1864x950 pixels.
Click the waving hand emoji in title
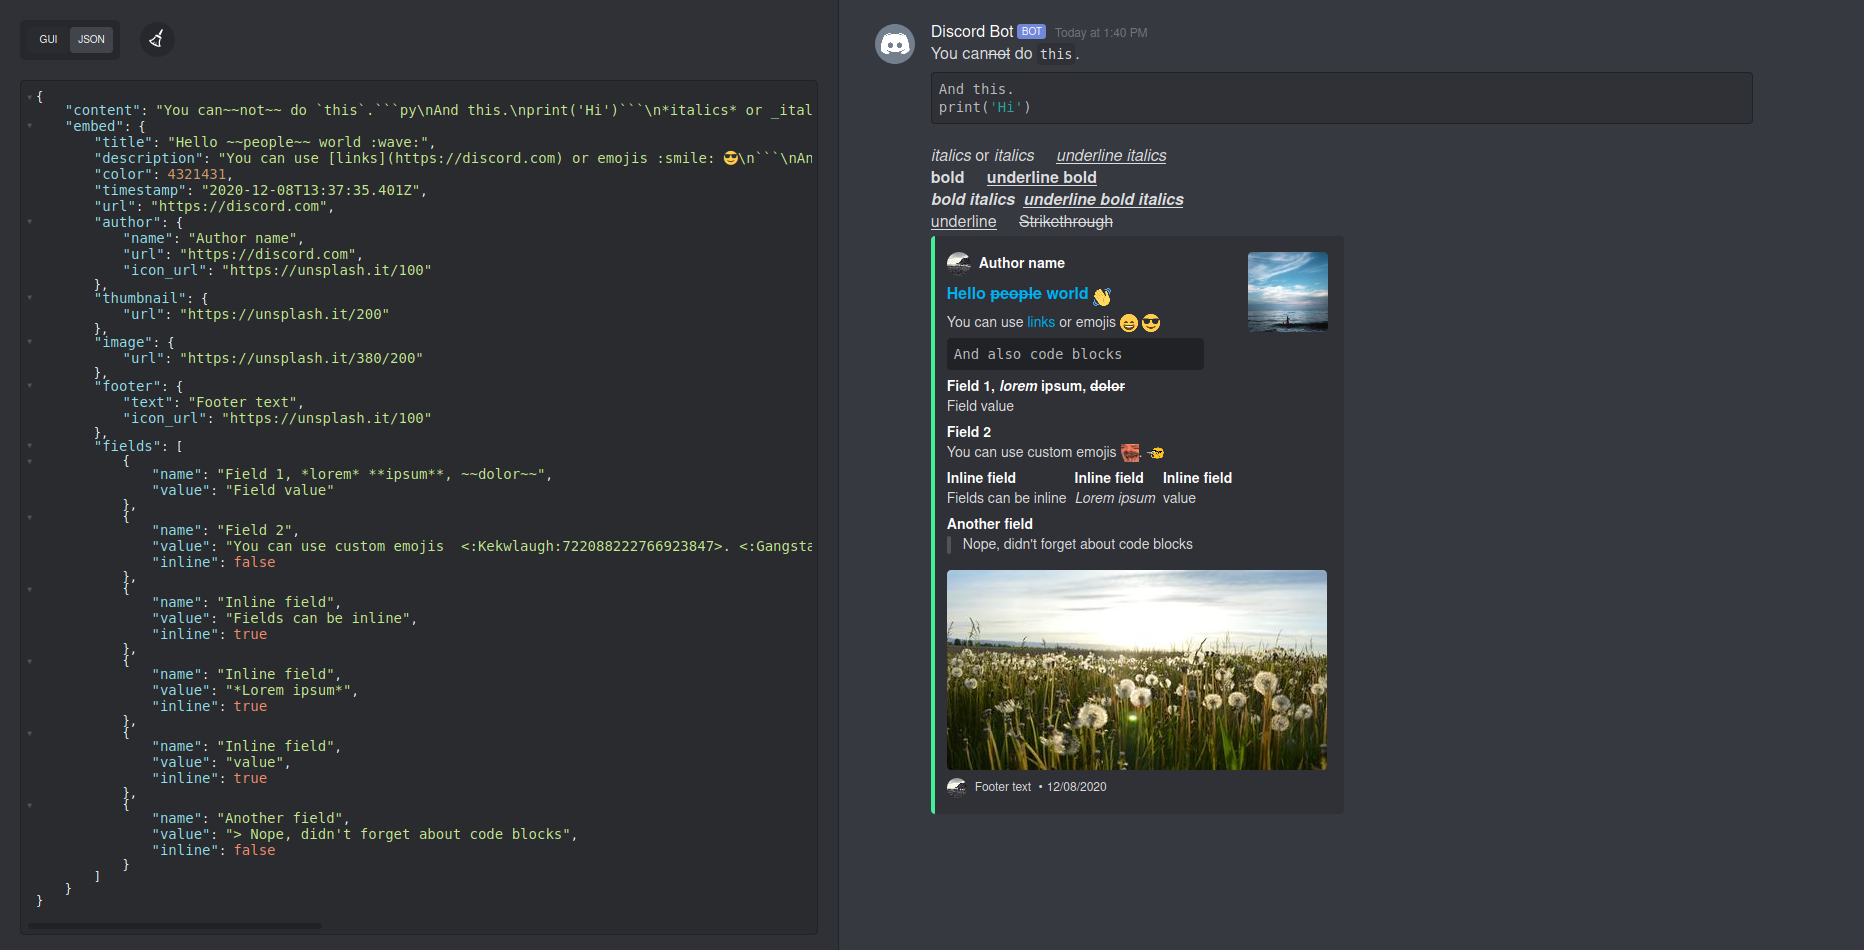click(1102, 296)
